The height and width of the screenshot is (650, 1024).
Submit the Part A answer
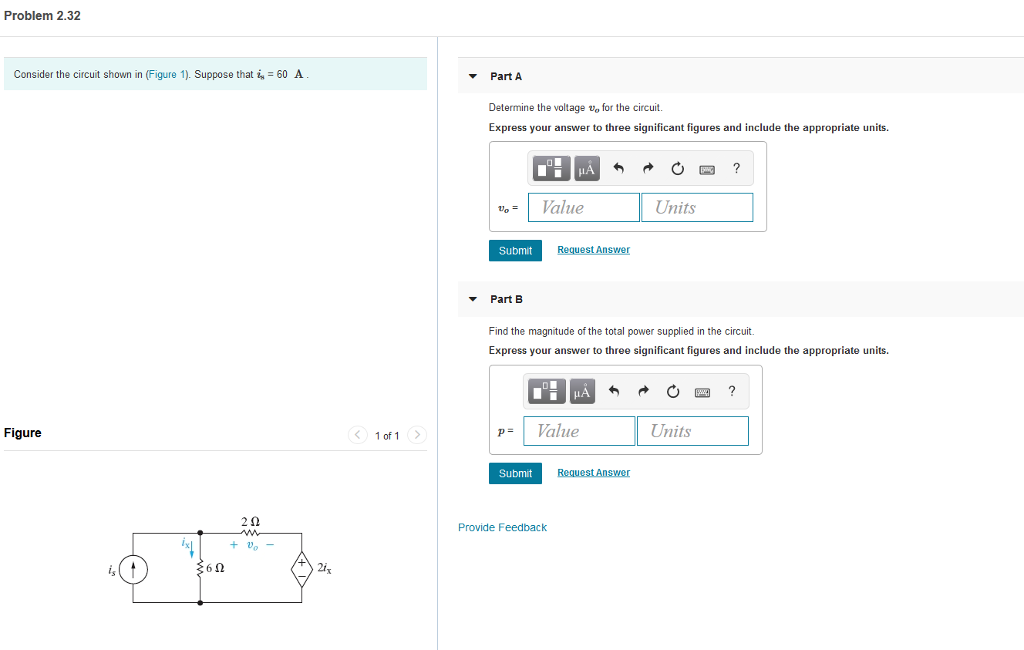(x=515, y=251)
